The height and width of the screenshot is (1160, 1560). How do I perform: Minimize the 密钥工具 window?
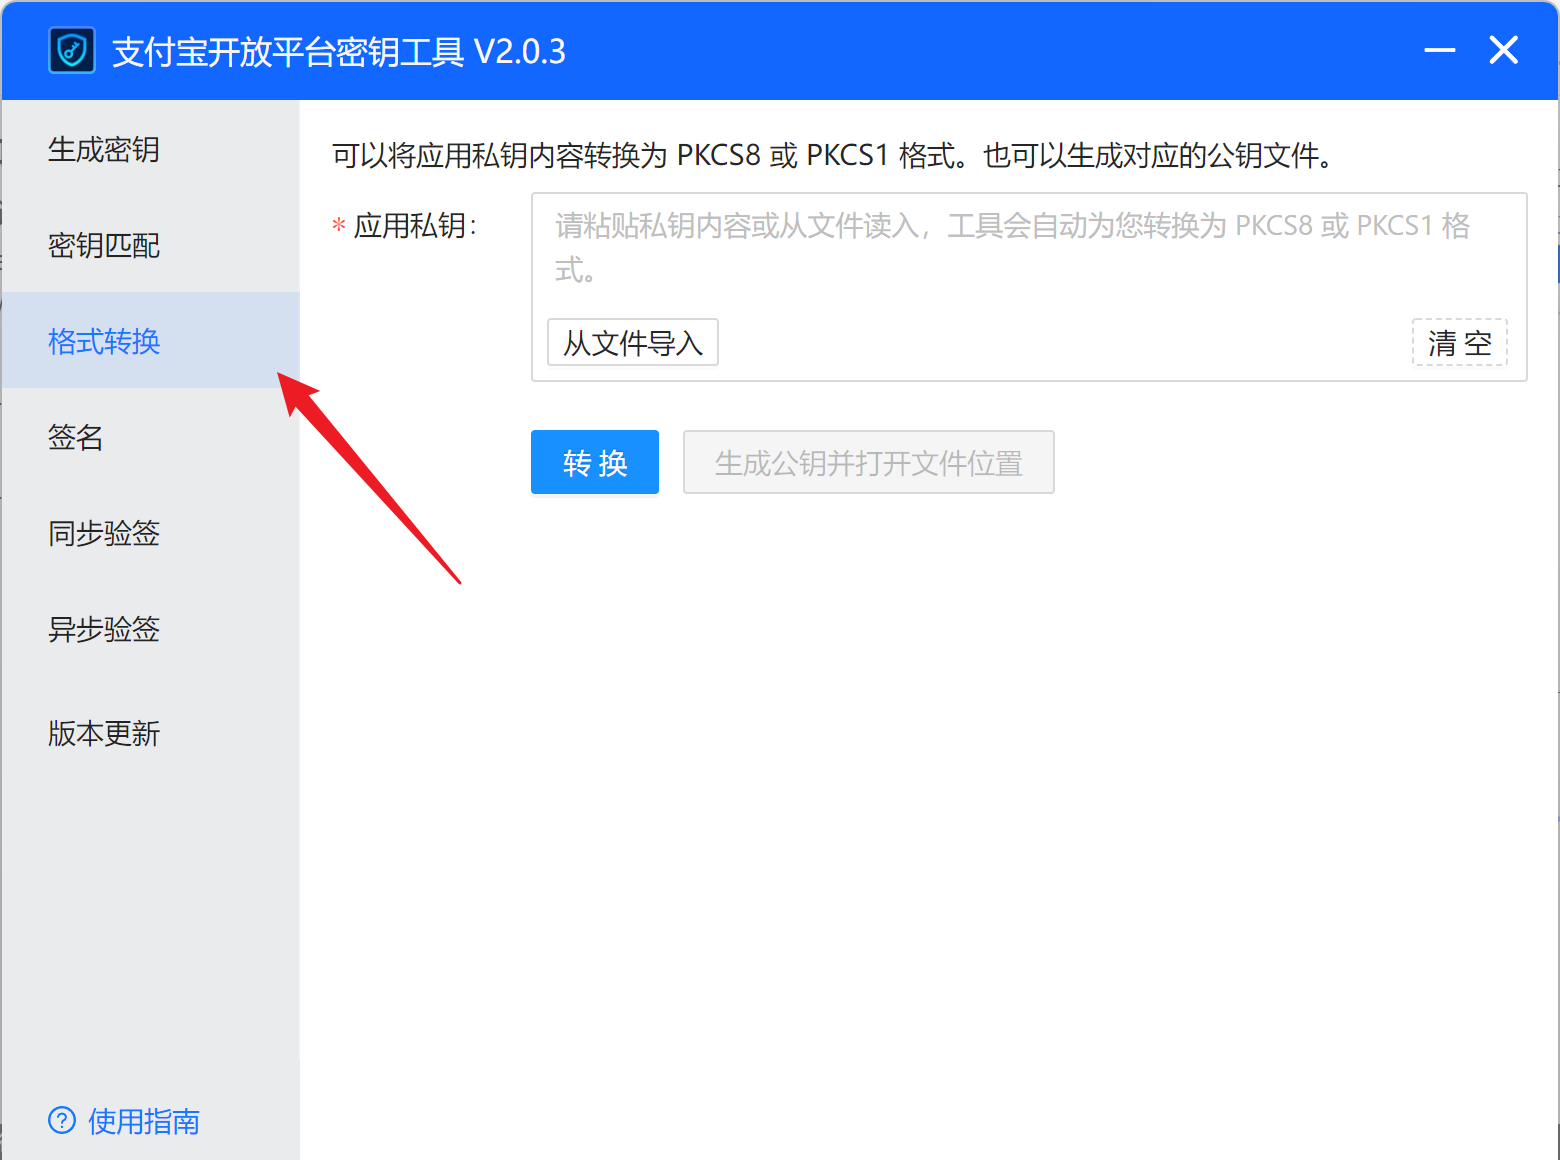(x=1440, y=50)
